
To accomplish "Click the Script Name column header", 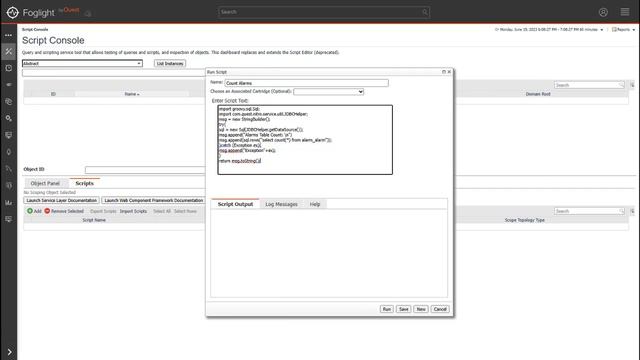I will [x=94, y=220].
